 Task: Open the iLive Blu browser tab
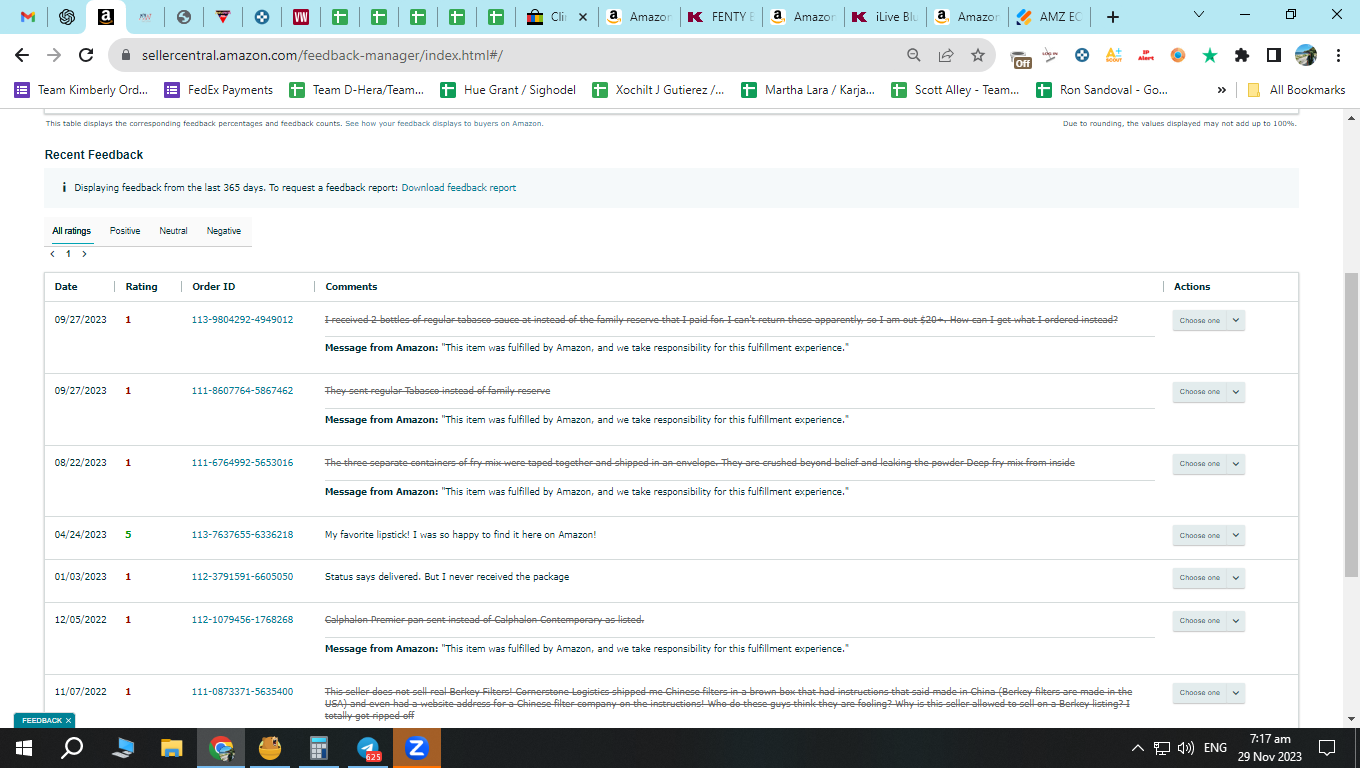pos(884,17)
